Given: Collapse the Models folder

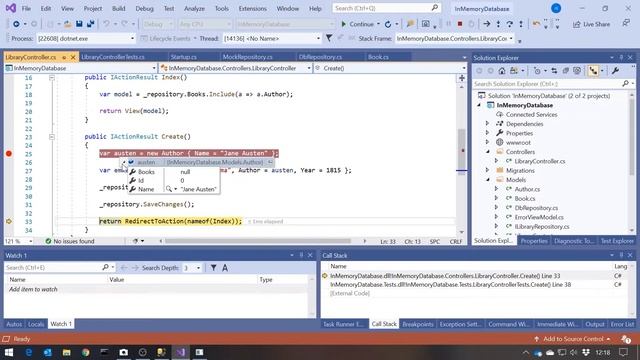Looking at the screenshot, I should [x=487, y=180].
